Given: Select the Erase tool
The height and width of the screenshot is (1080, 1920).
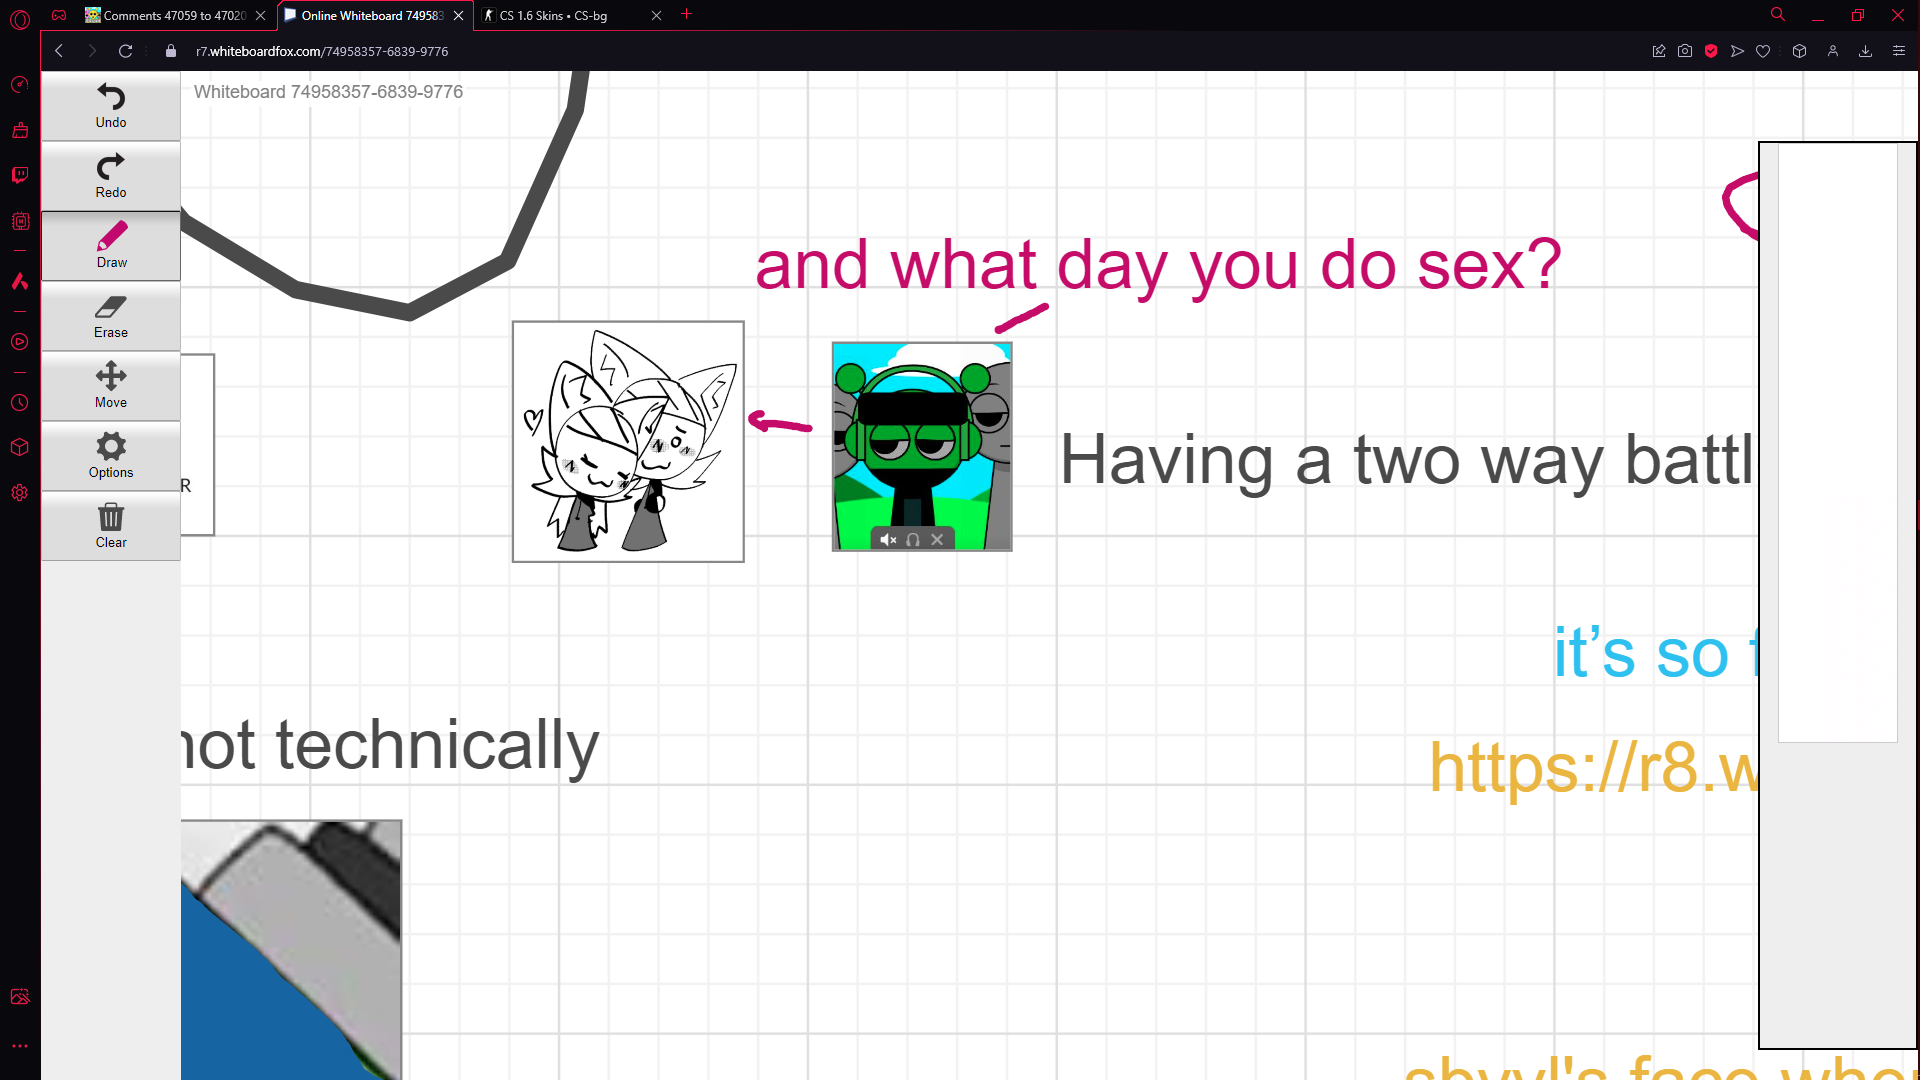Looking at the screenshot, I should click(x=110, y=315).
